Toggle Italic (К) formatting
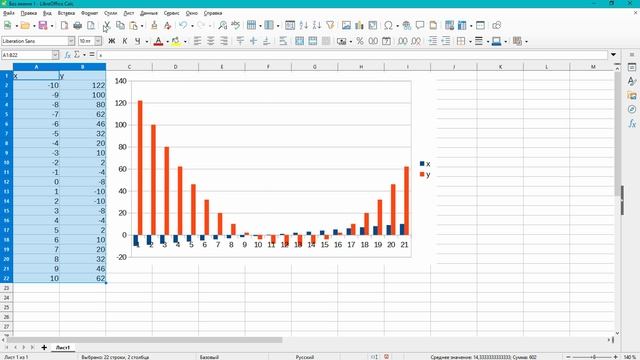This screenshot has width=640, height=360. (x=124, y=41)
